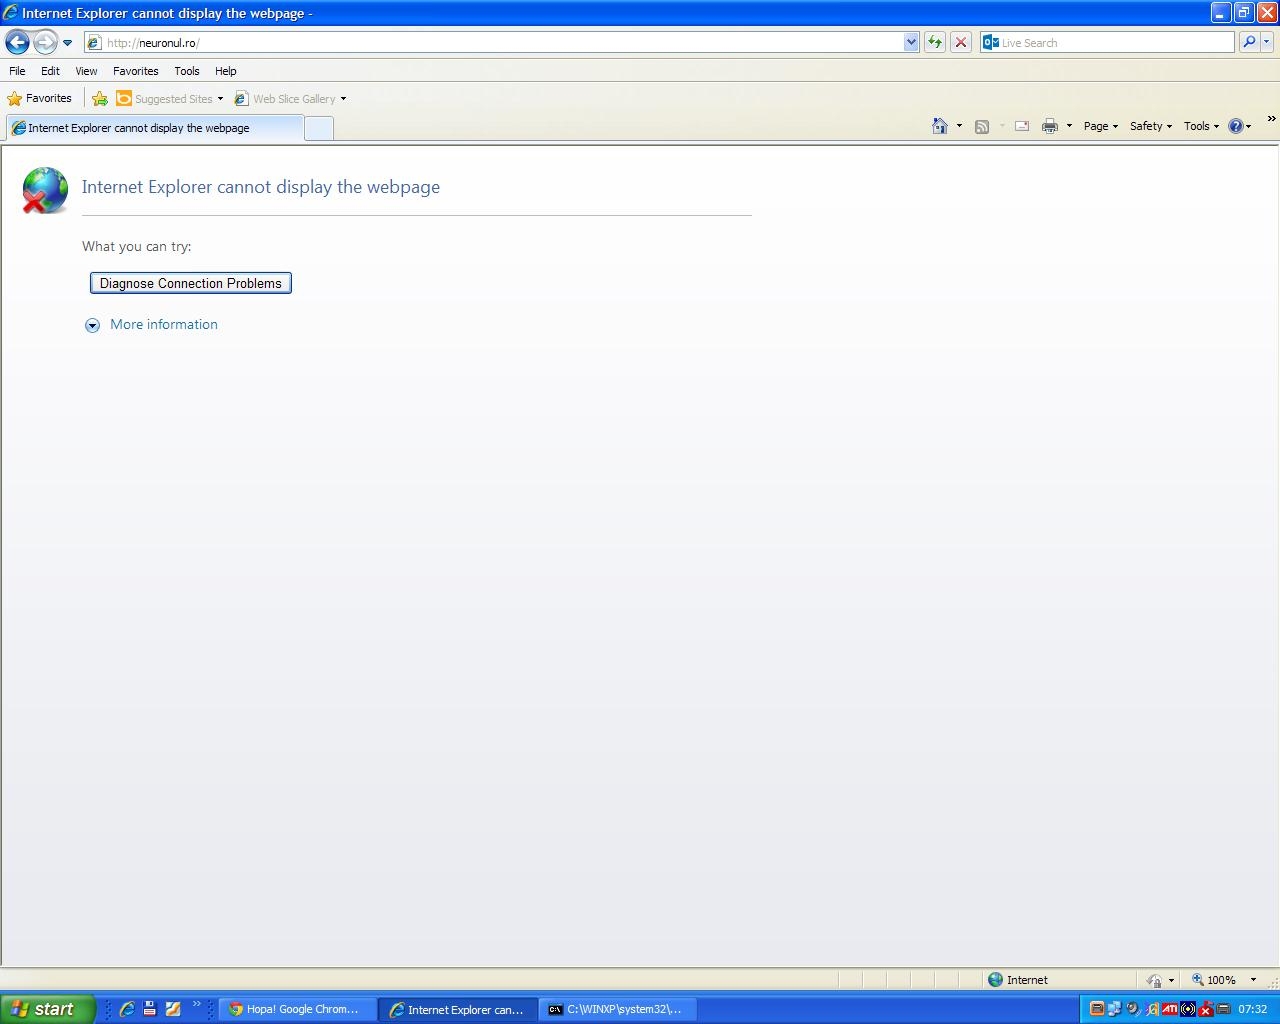This screenshot has height=1024, width=1280.
Task: Click the RSS Feeds icon
Action: pos(982,126)
